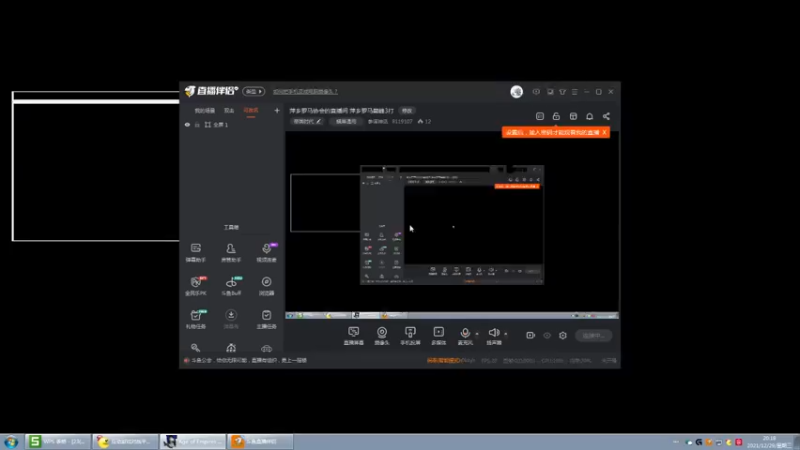Expand speaker options arrow
This screenshot has height=450, width=800.
pyautogui.click(x=506, y=334)
